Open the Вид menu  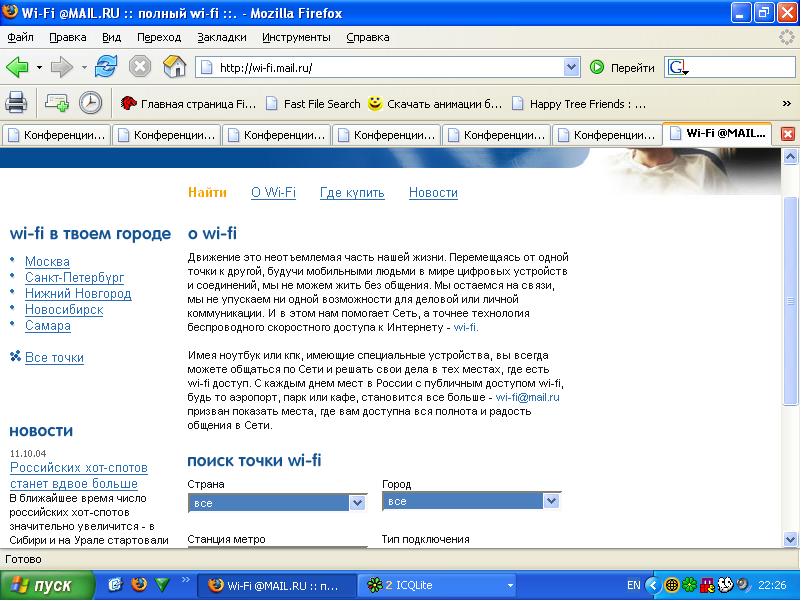point(111,37)
